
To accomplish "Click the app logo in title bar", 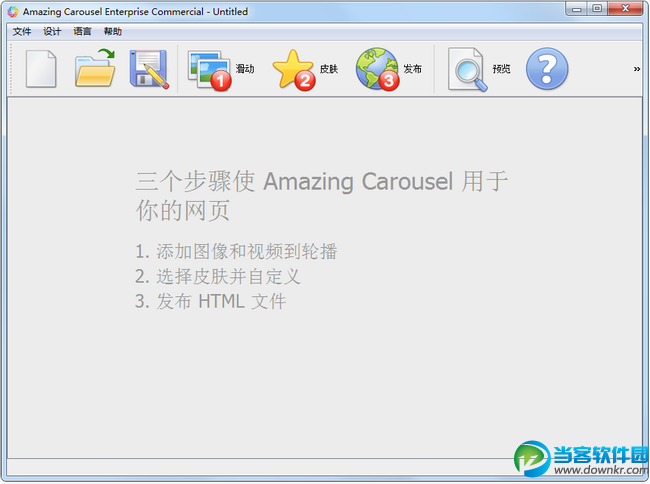I will pyautogui.click(x=13, y=12).
